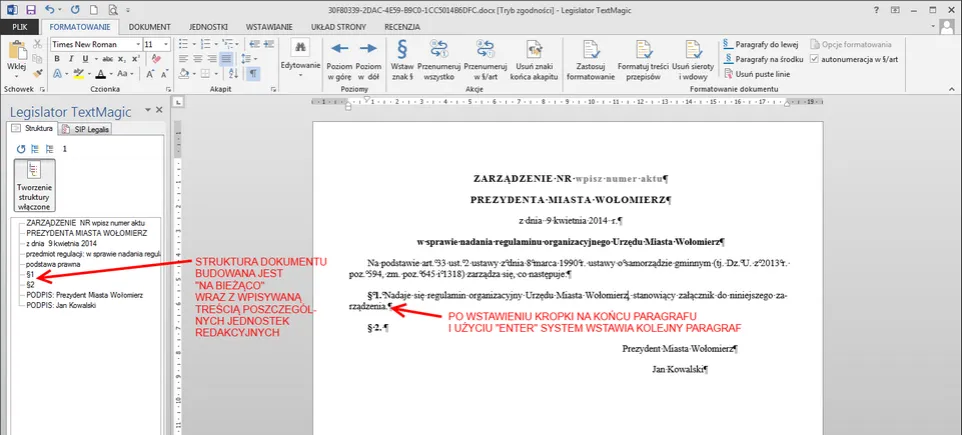Click the Word help question mark icon
962x435 pixels.
877,10
